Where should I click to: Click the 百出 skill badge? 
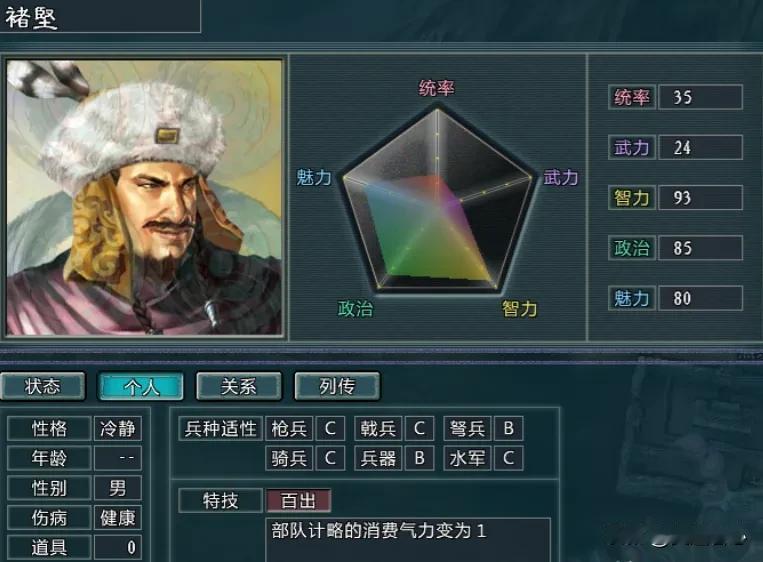[x=298, y=501]
